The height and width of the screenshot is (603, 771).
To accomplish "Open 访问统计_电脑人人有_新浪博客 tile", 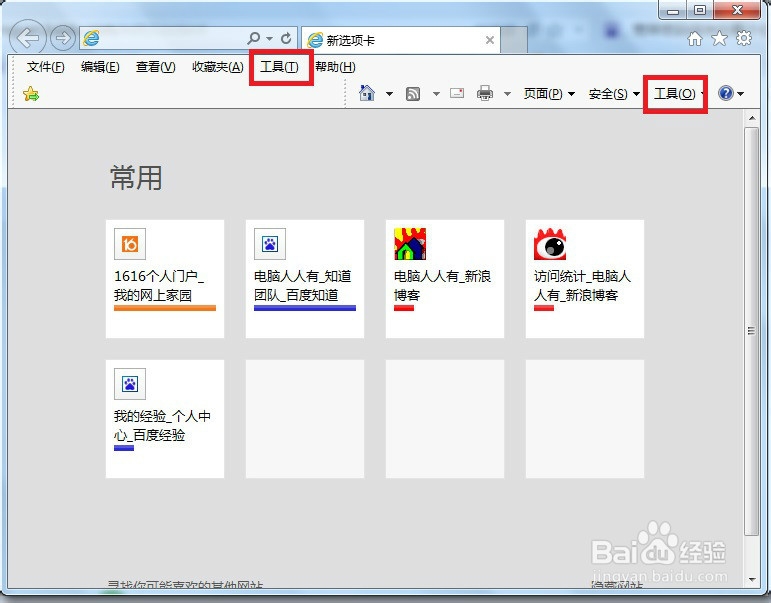I will [585, 279].
